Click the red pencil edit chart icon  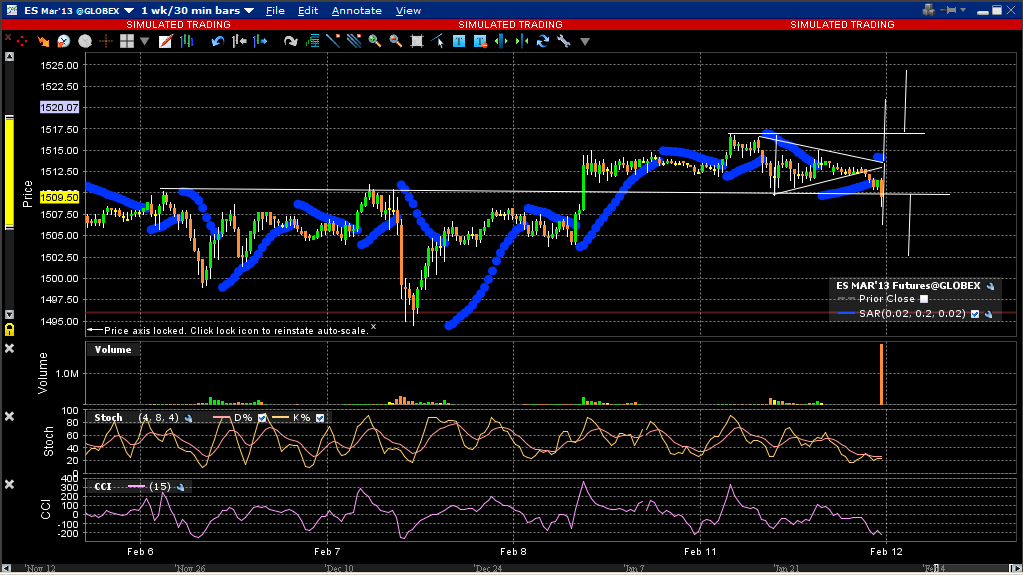[x=166, y=41]
